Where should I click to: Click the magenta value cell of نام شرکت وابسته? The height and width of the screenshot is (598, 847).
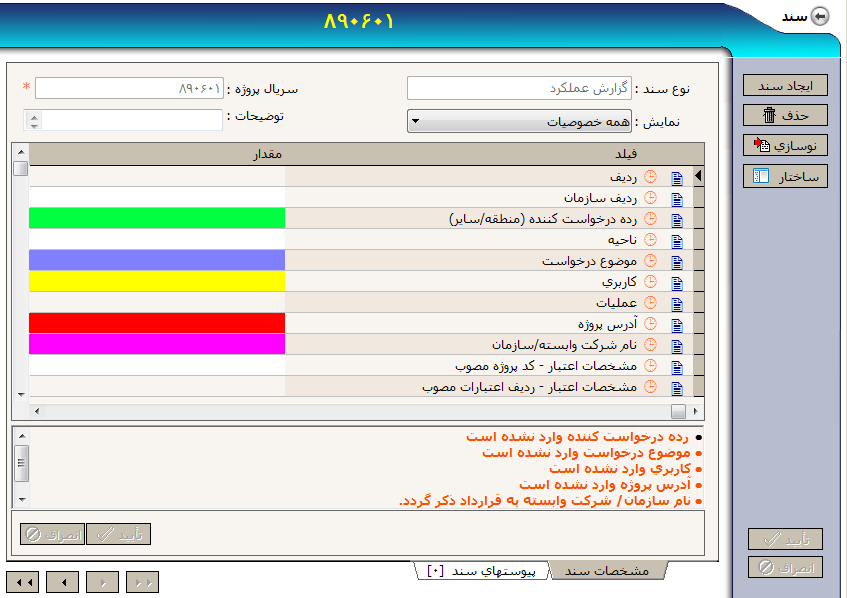pos(157,346)
